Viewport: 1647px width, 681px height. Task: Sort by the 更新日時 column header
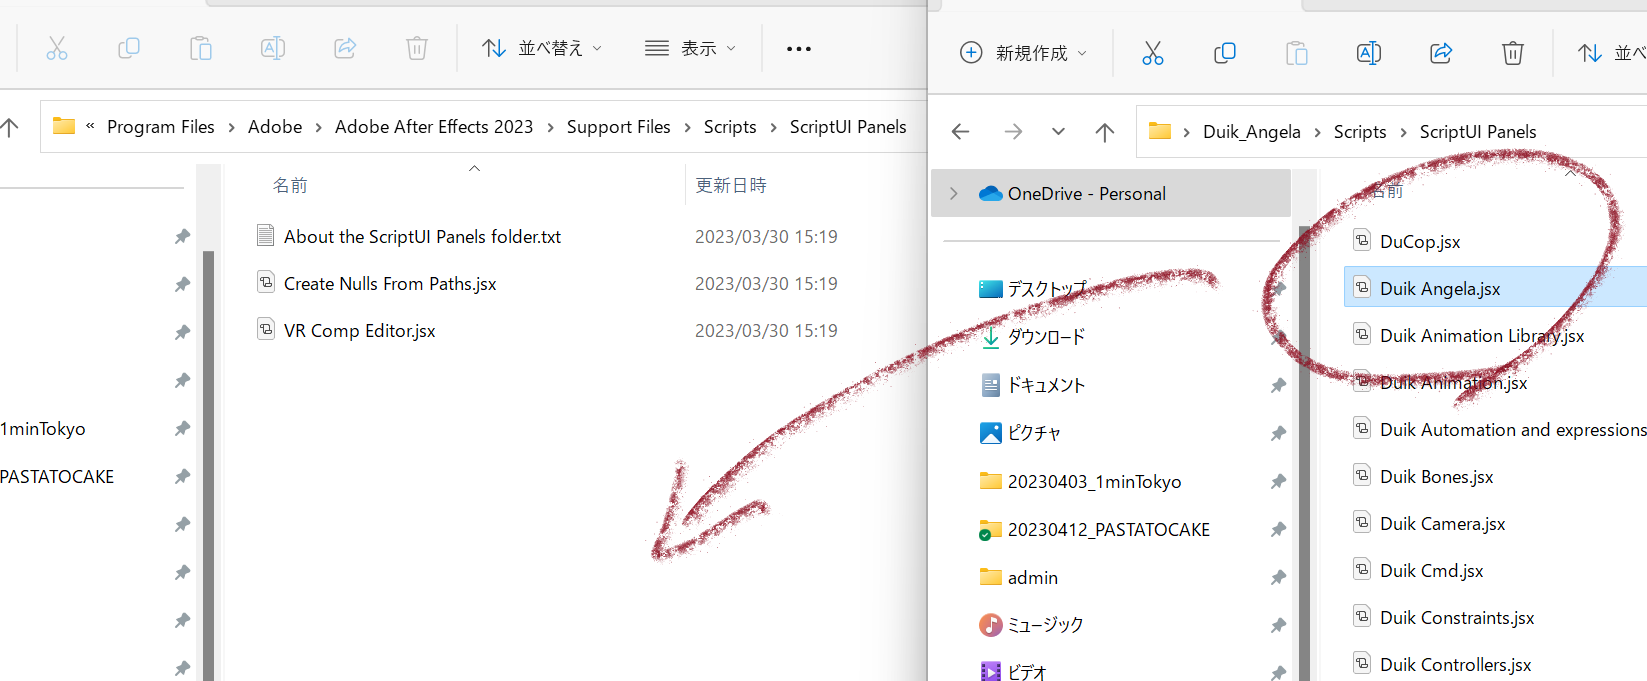tap(731, 186)
